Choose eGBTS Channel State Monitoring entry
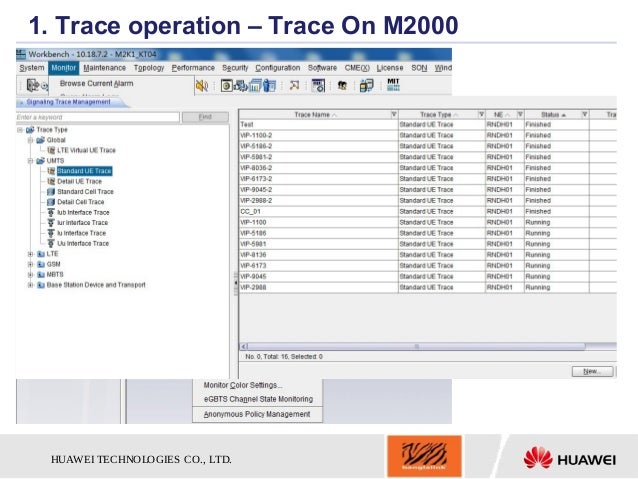 point(258,399)
